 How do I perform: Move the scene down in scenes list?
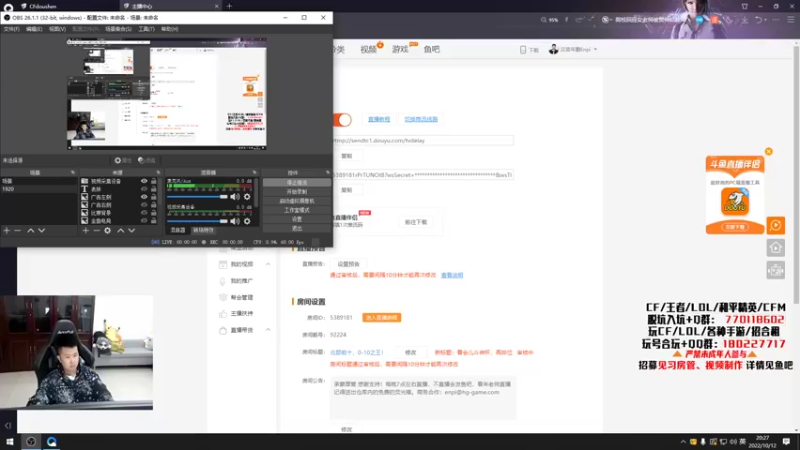41,231
